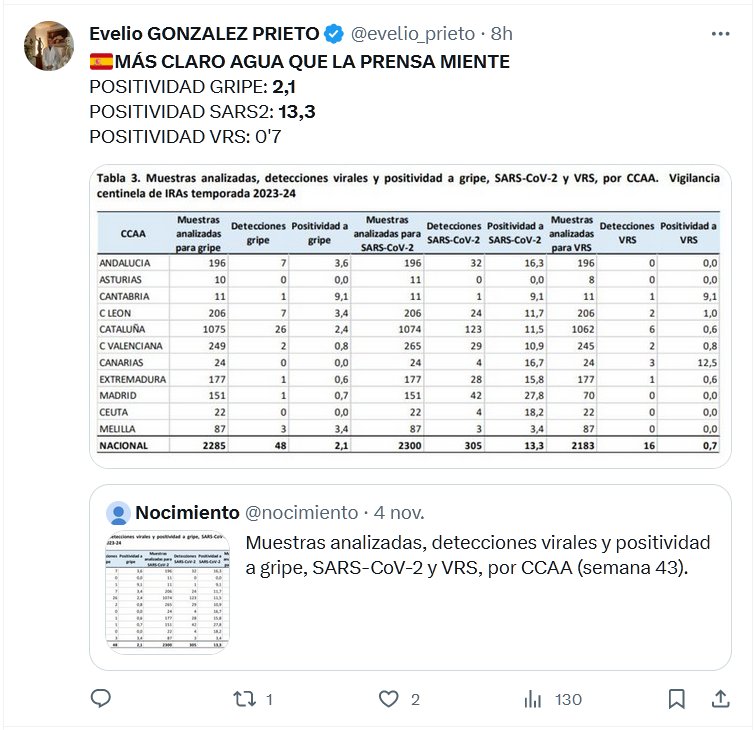
Task: Open quoted tweet's table thumbnail
Action: click(166, 592)
